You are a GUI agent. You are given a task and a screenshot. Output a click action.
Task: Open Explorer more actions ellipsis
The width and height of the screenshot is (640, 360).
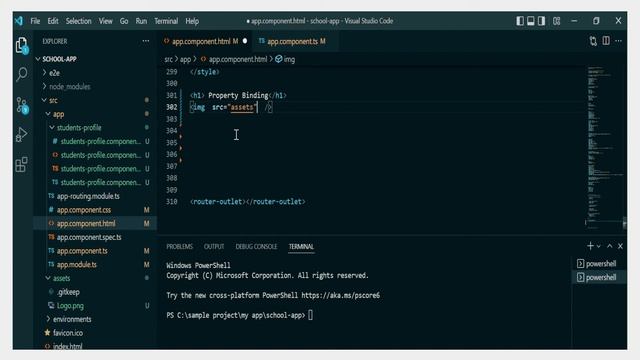[146, 41]
